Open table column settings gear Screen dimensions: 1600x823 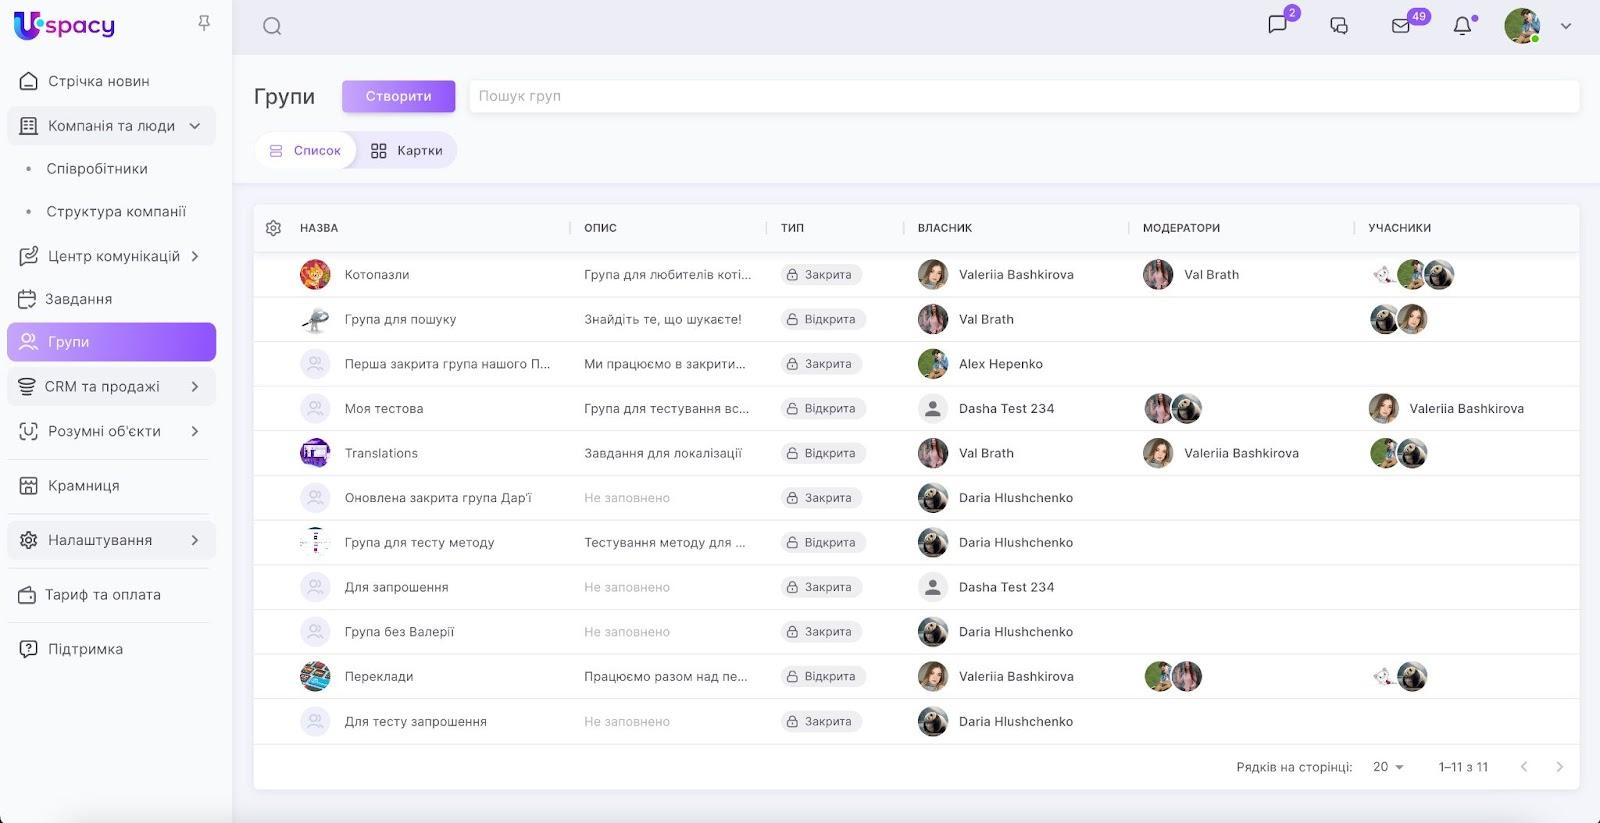point(273,228)
